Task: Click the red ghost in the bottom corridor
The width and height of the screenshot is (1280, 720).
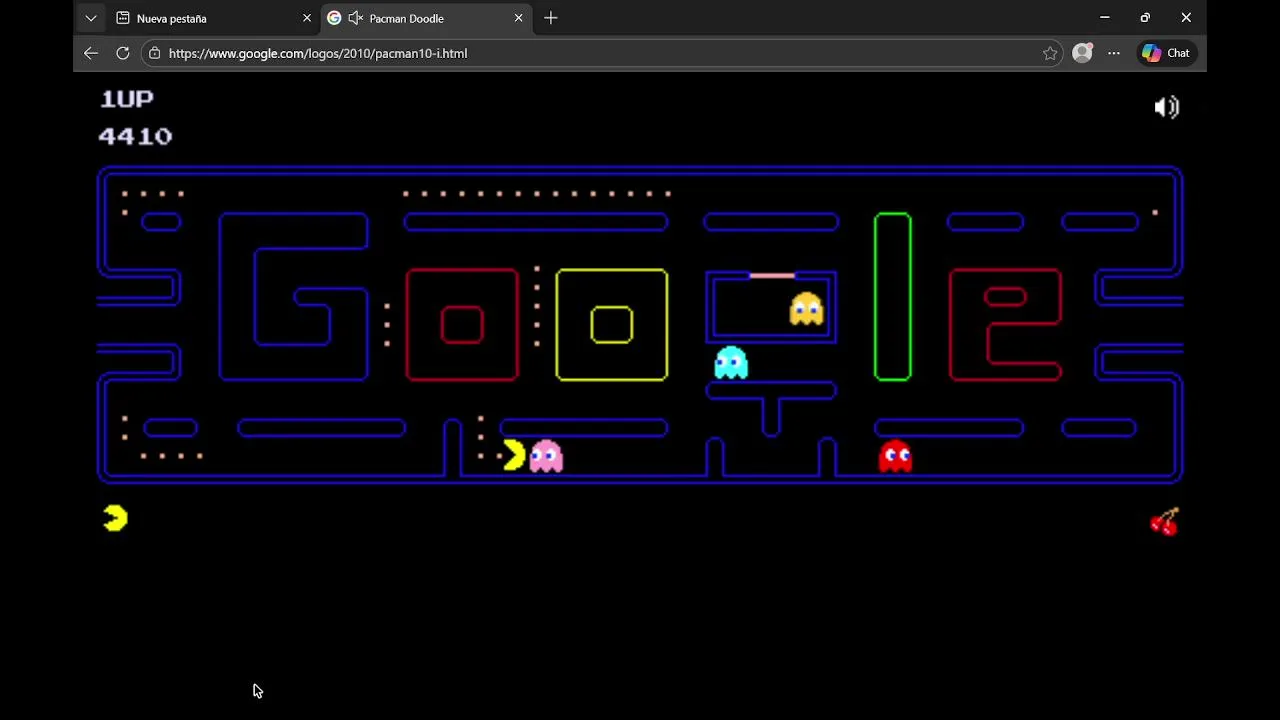Action: (895, 456)
